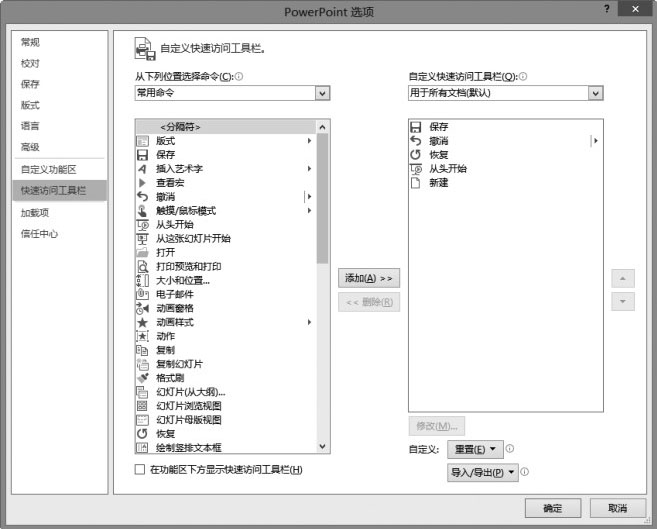The image size is (657, 529).
Task: Click the 动作 icon
Action: pyautogui.click(x=142, y=336)
